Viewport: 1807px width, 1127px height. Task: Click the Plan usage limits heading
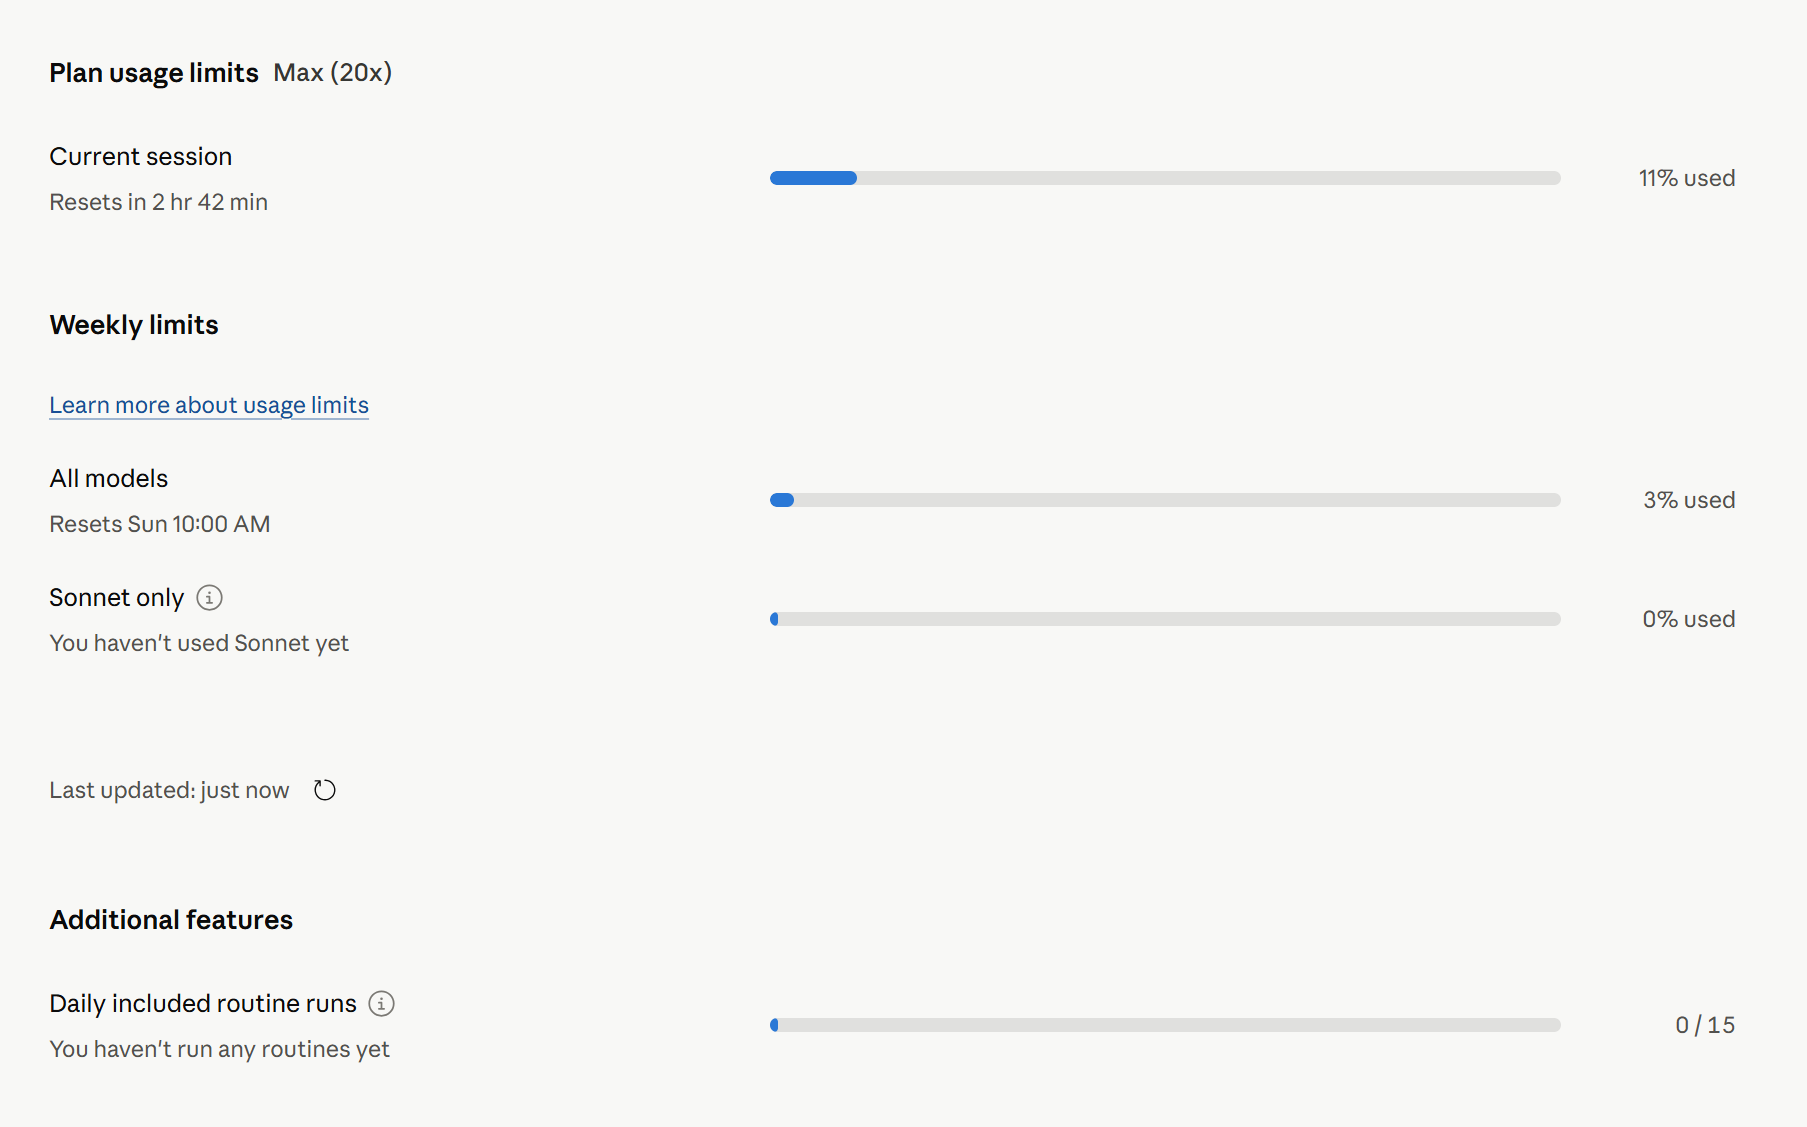154,73
